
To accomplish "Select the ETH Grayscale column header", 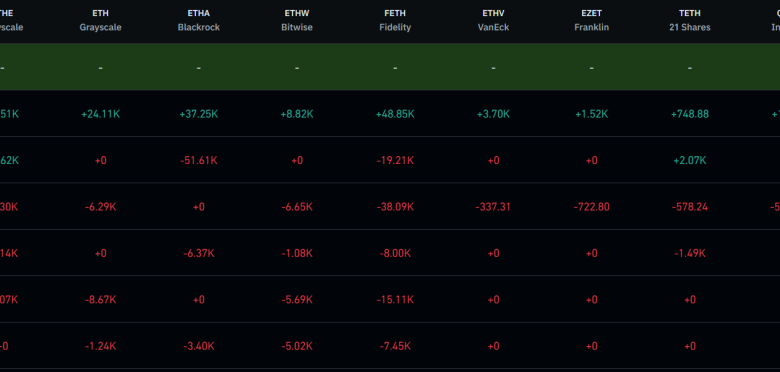I will pyautogui.click(x=100, y=20).
